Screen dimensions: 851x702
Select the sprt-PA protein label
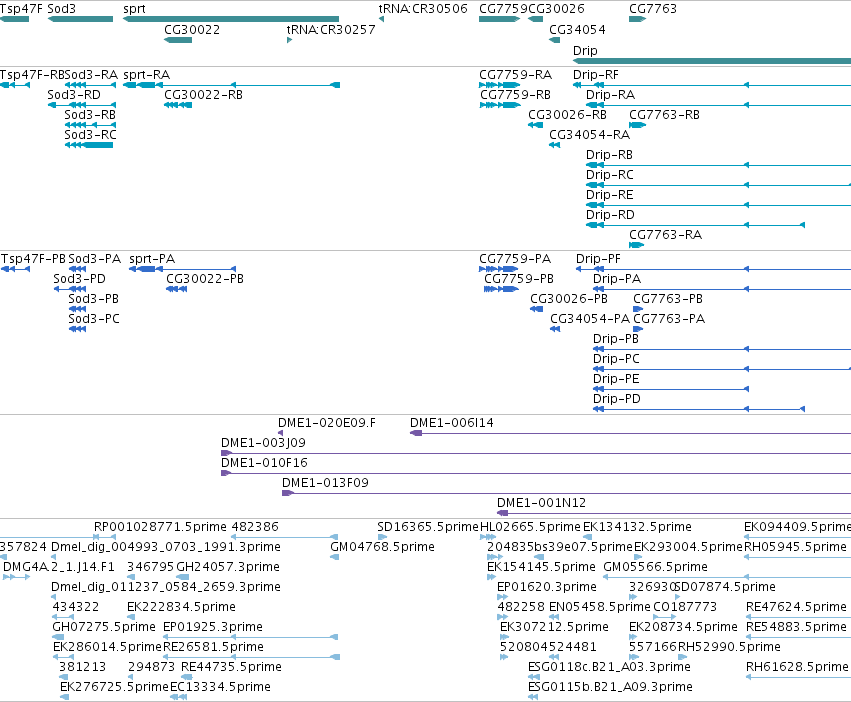click(x=152, y=259)
